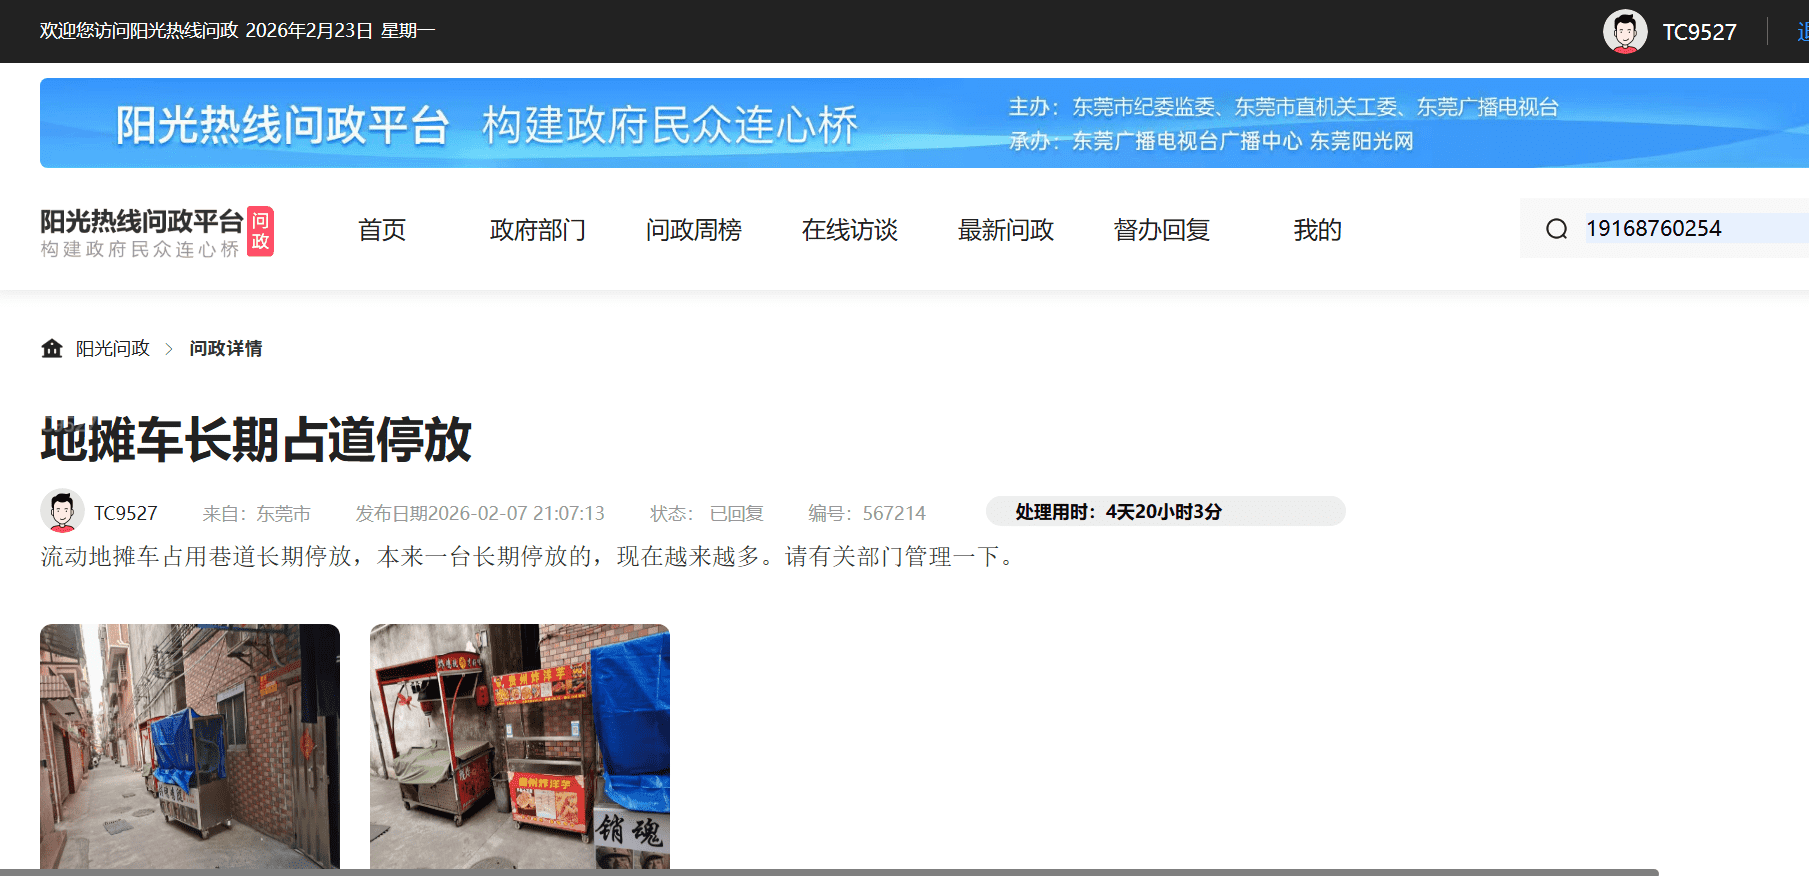
Task: Open the 问政周榜 ranking page
Action: point(693,230)
